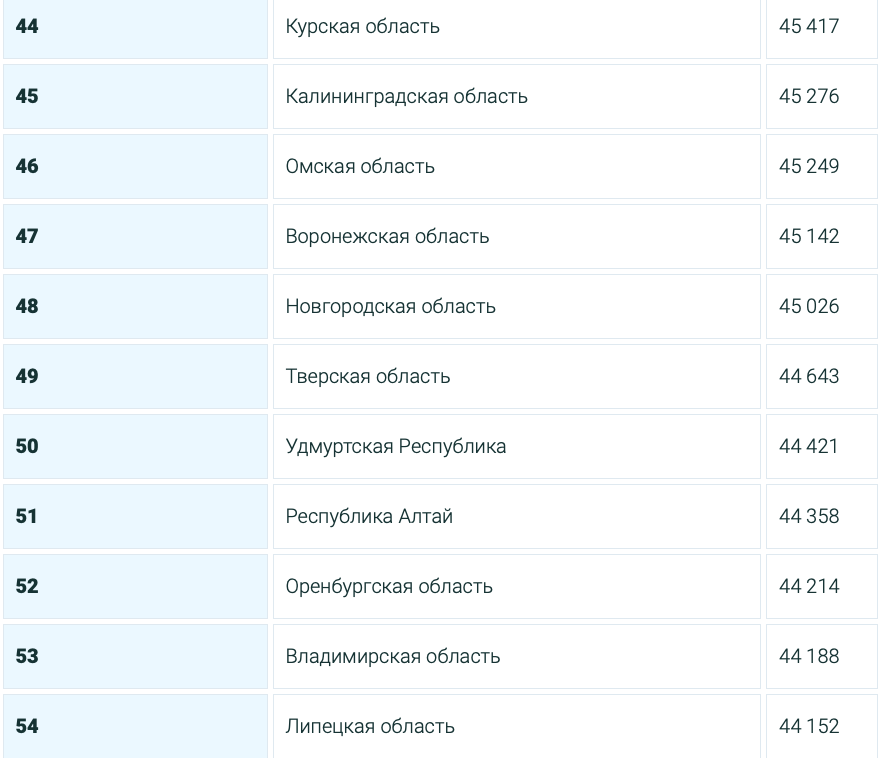Click the value 44 152
Image resolution: width=881 pixels, height=758 pixels.
click(809, 727)
